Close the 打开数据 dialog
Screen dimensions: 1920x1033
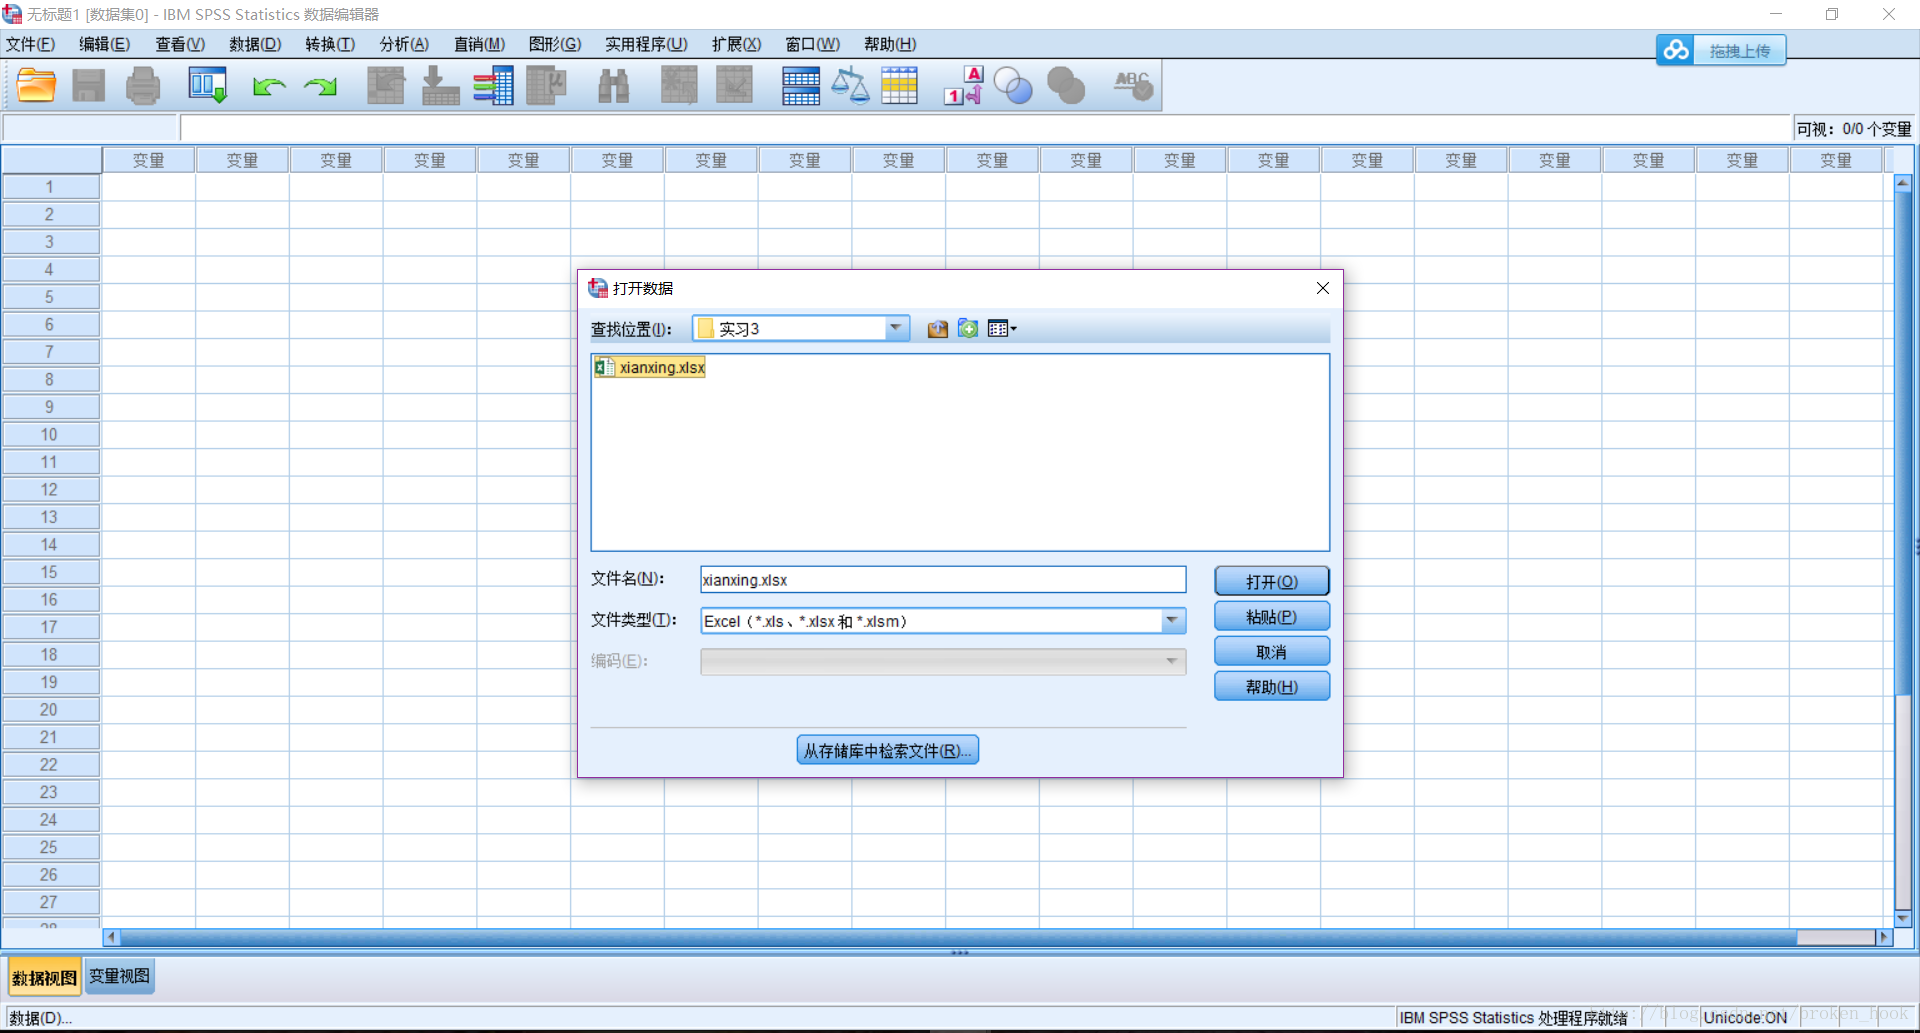point(1323,288)
